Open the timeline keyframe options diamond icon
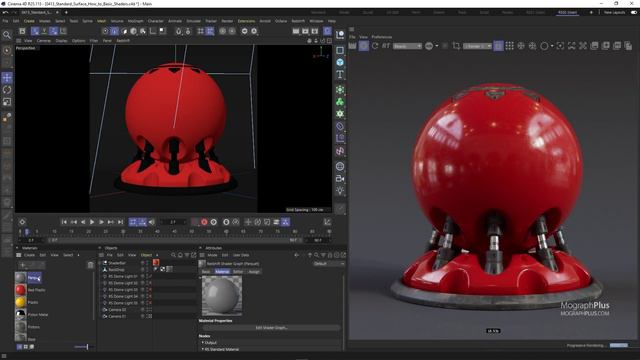This screenshot has width=640, height=360. pos(22,222)
